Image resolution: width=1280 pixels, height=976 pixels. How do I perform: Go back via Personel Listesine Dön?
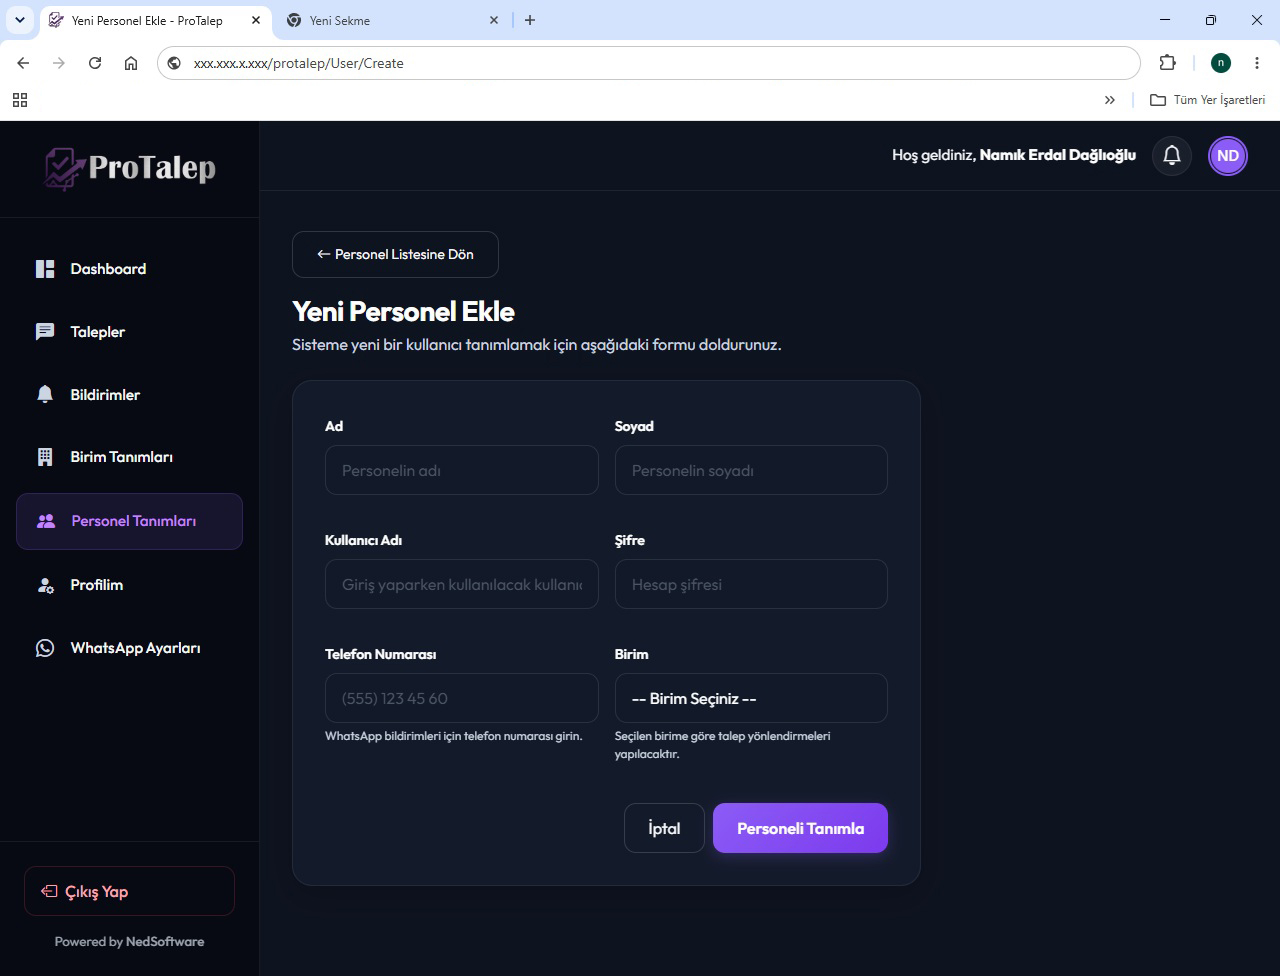(395, 254)
